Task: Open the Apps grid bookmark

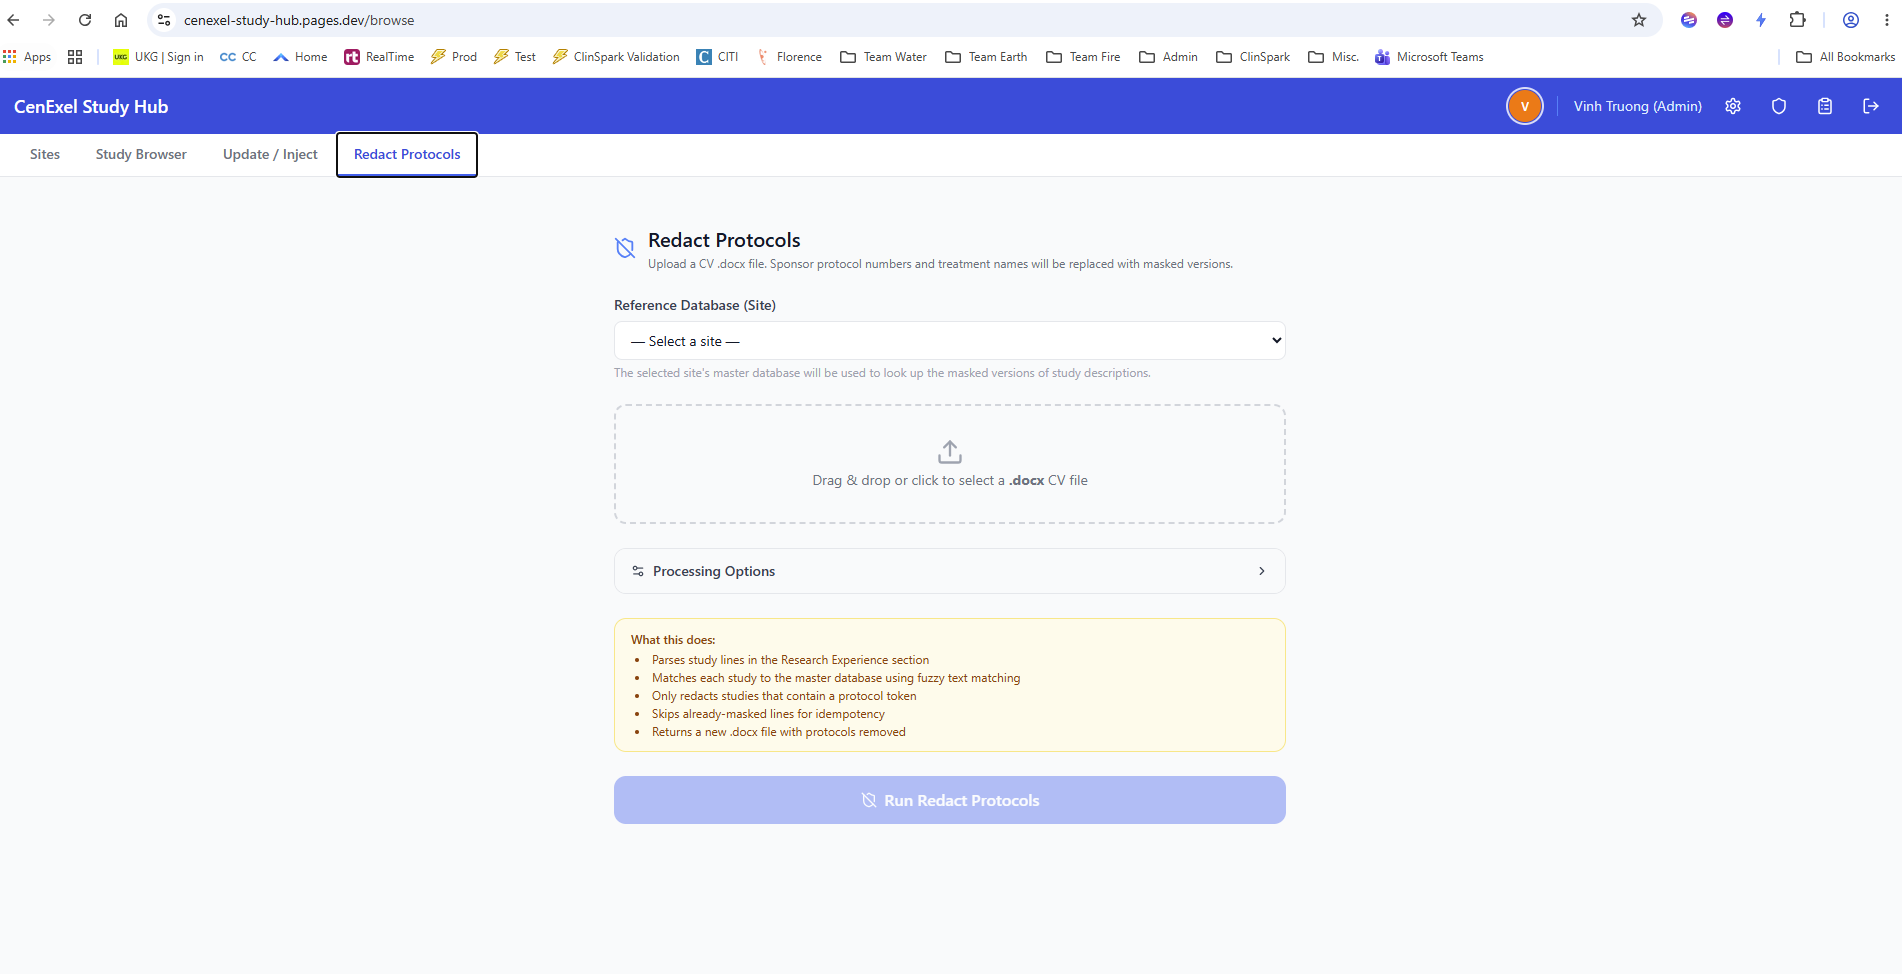Action: click(x=28, y=57)
